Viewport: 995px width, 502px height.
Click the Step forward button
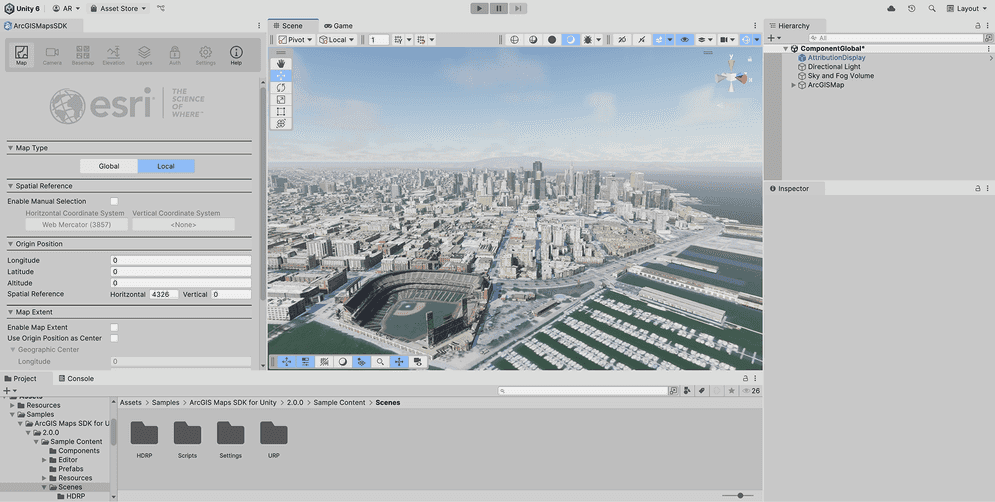click(518, 8)
